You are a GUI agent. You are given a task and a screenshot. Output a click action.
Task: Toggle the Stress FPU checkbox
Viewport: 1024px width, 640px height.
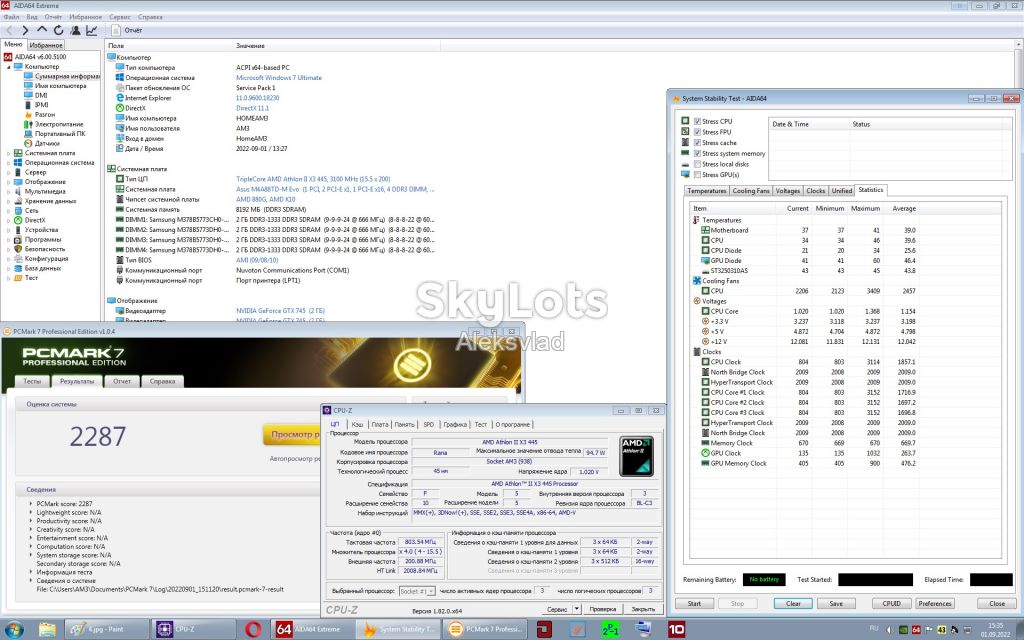tap(697, 132)
